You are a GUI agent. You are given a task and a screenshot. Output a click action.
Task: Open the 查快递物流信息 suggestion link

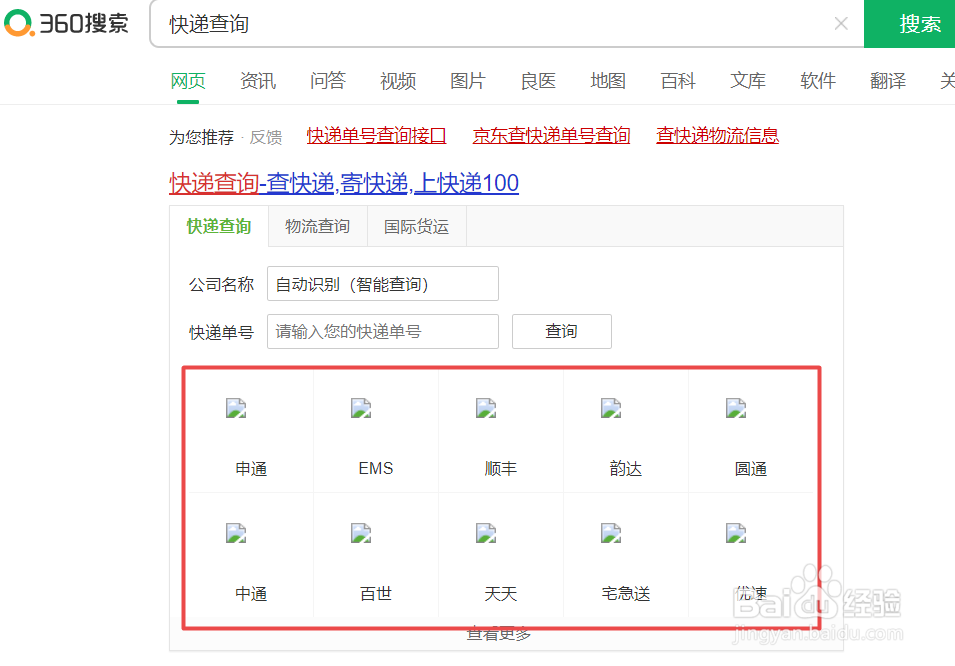point(717,135)
